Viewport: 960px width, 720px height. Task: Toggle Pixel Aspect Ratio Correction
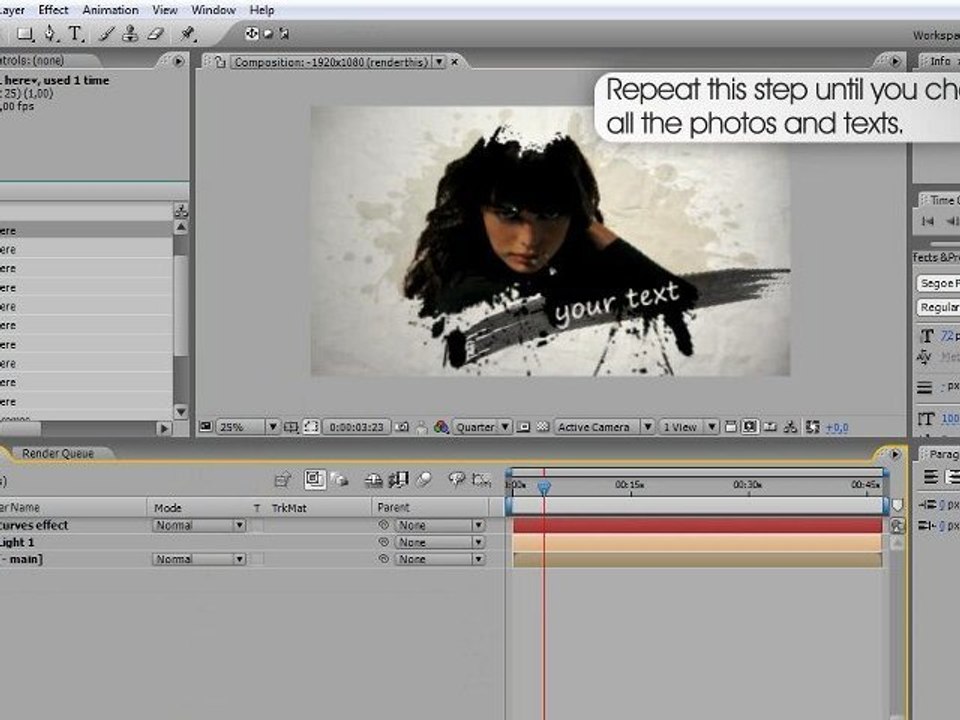(730, 427)
